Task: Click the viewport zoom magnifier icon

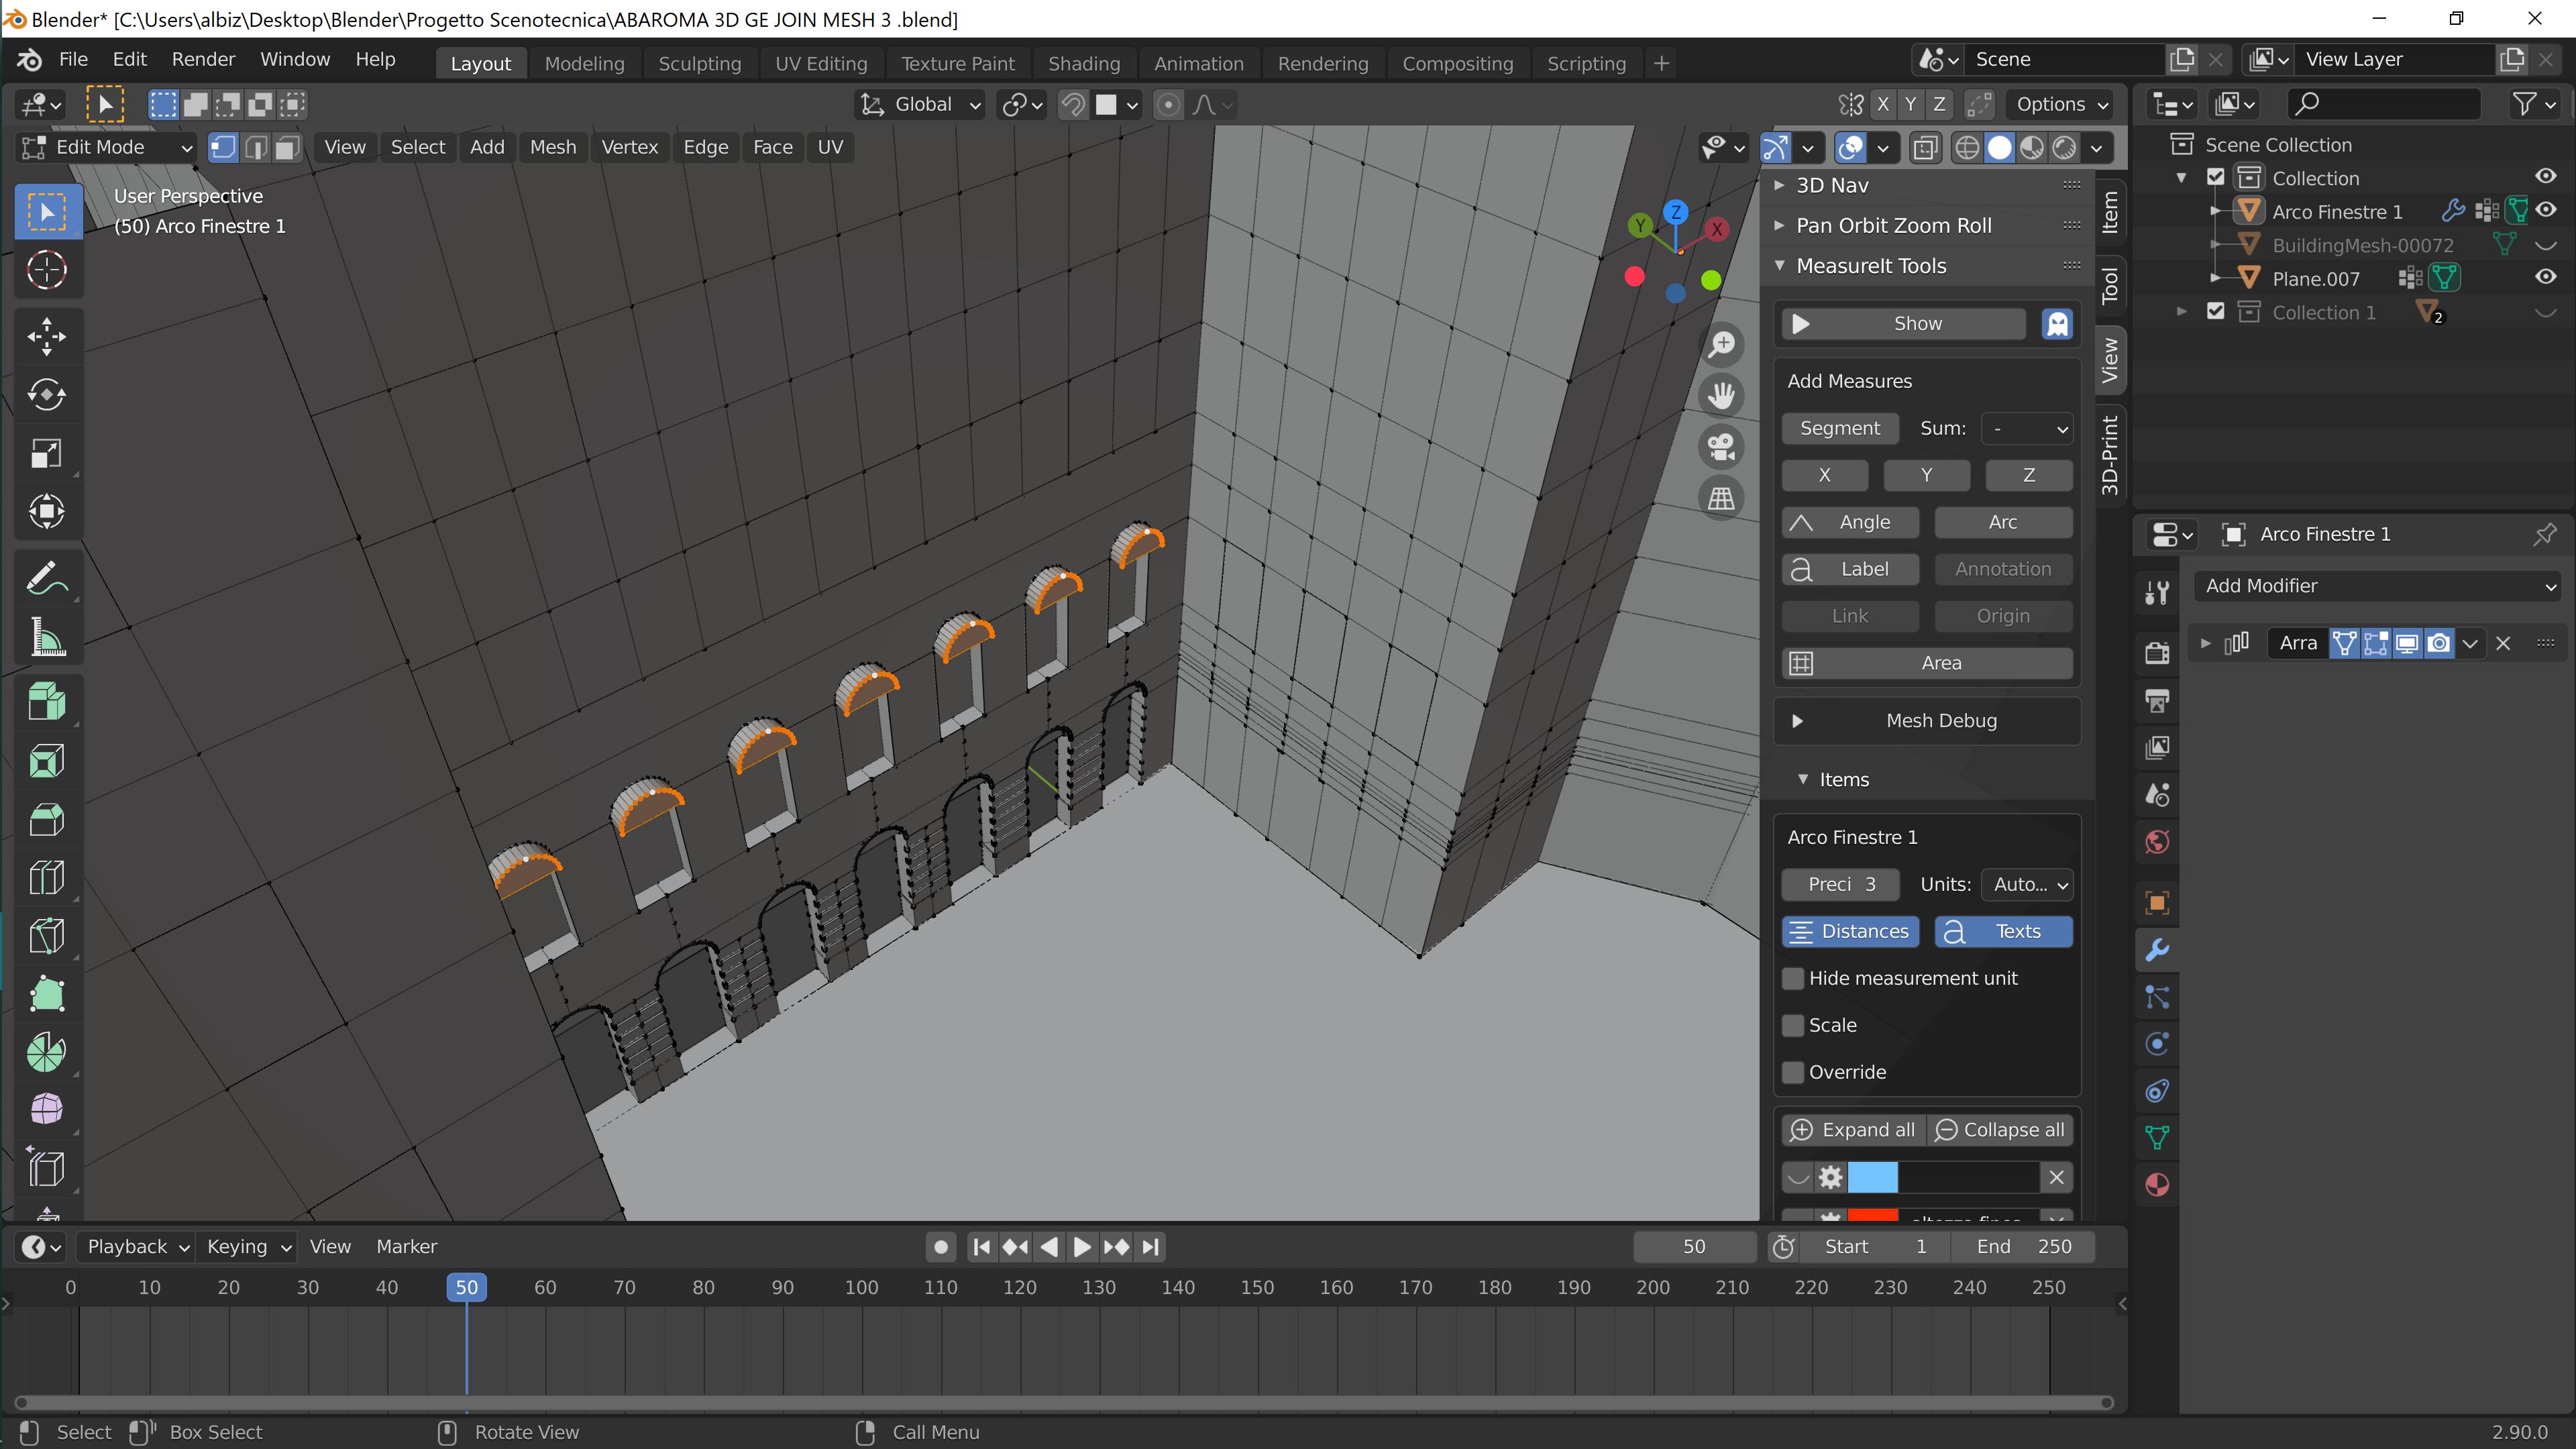Action: (1721, 345)
